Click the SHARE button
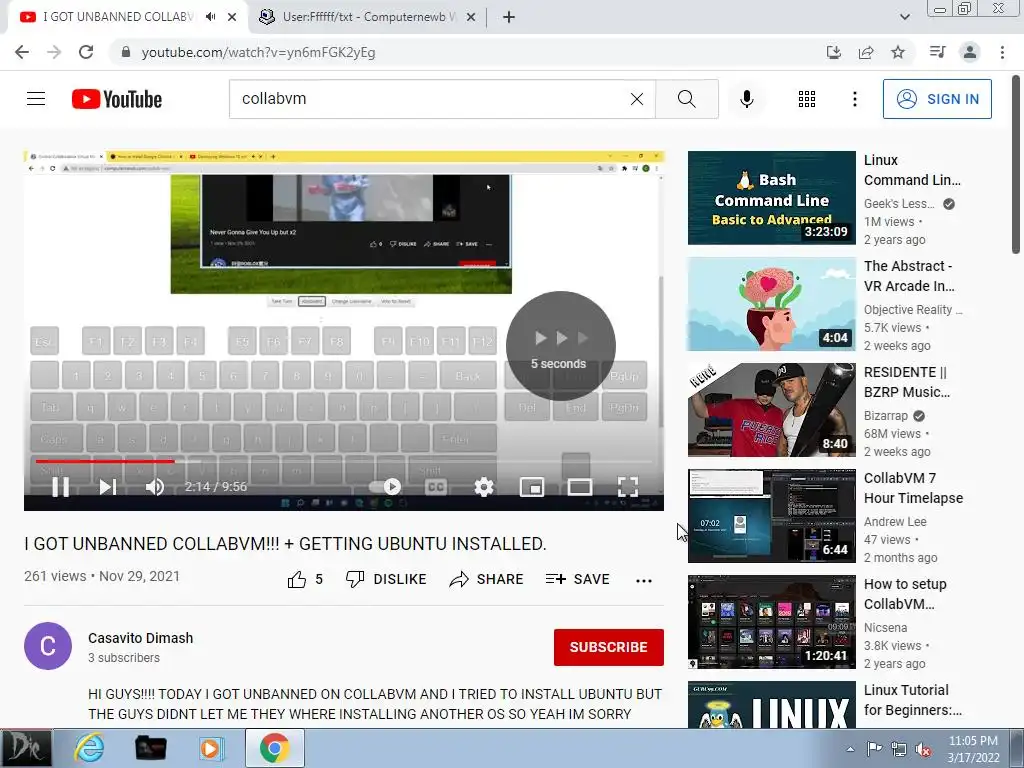 pyautogui.click(x=487, y=579)
